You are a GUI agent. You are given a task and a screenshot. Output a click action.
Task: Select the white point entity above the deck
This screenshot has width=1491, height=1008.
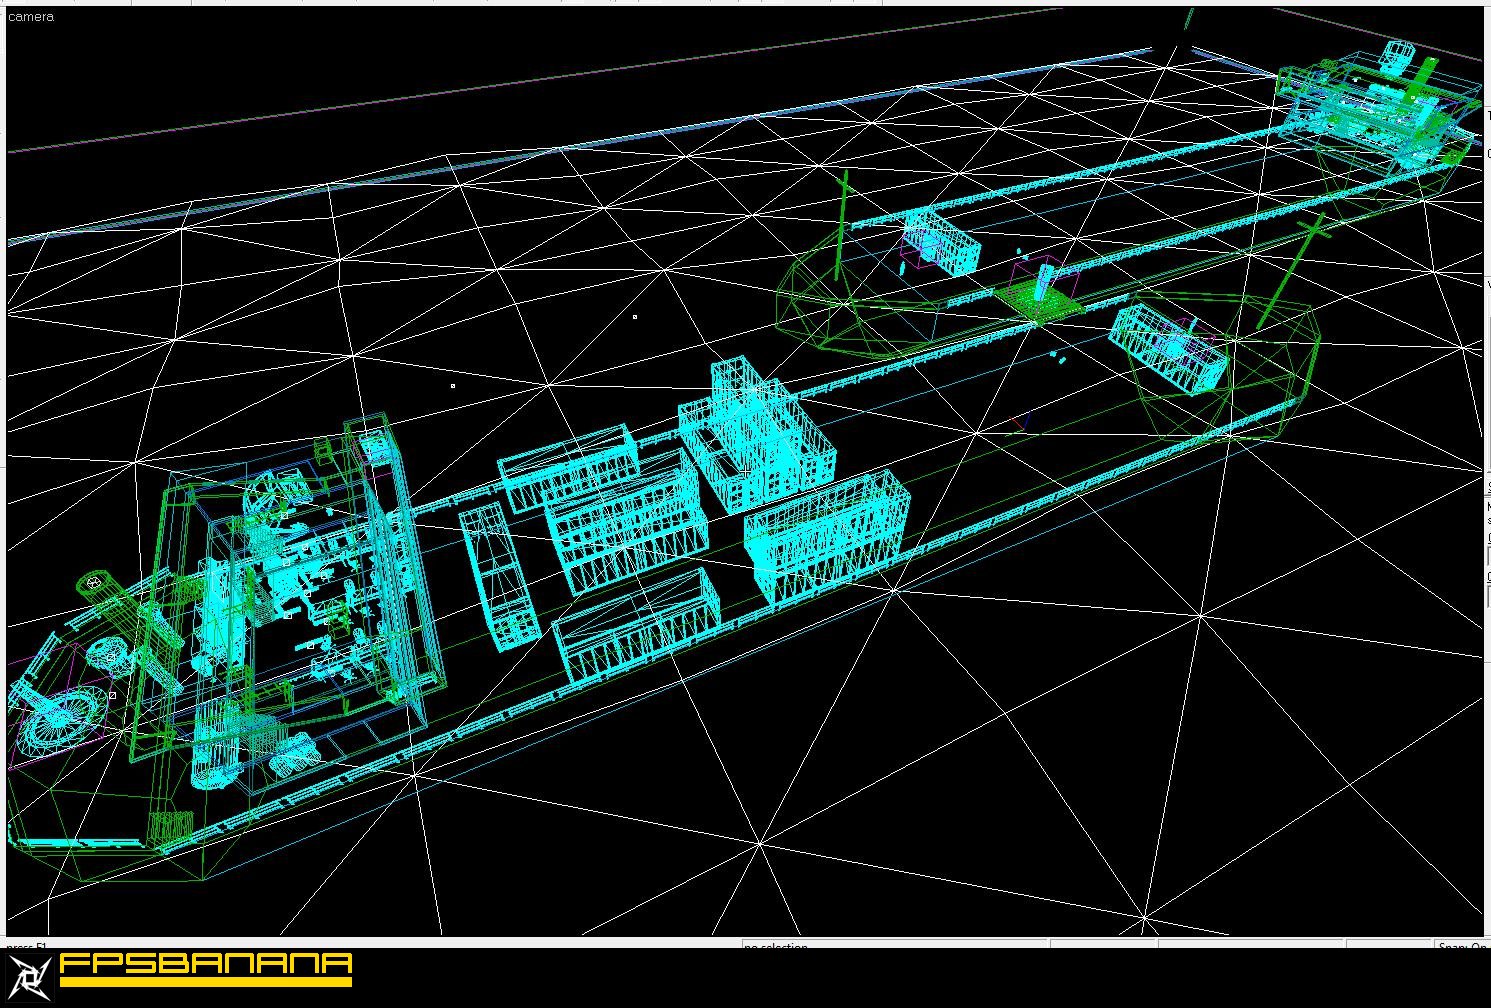[x=635, y=317]
